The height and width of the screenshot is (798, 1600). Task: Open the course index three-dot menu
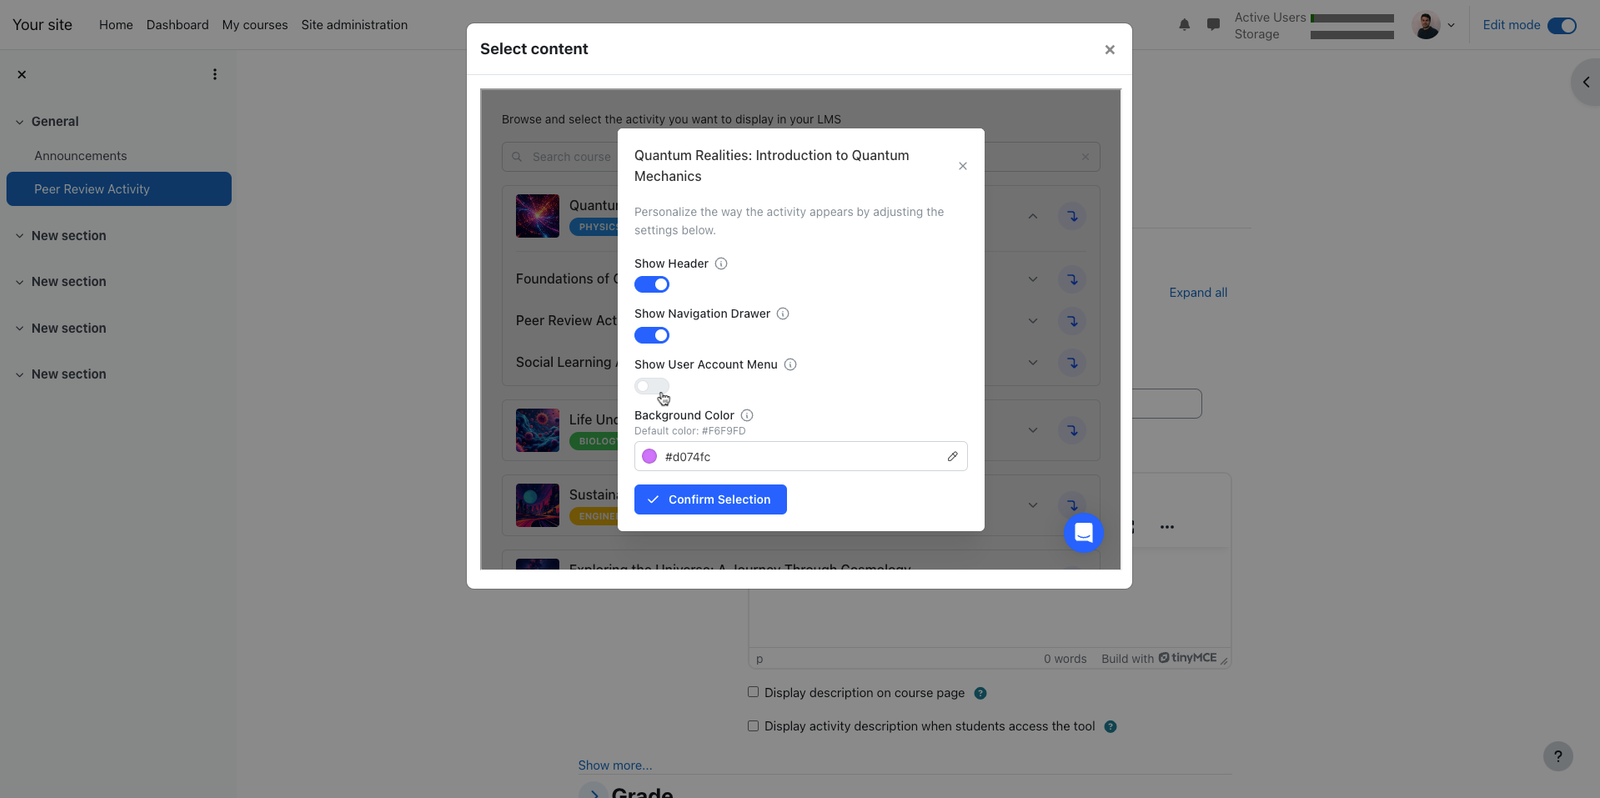215,74
